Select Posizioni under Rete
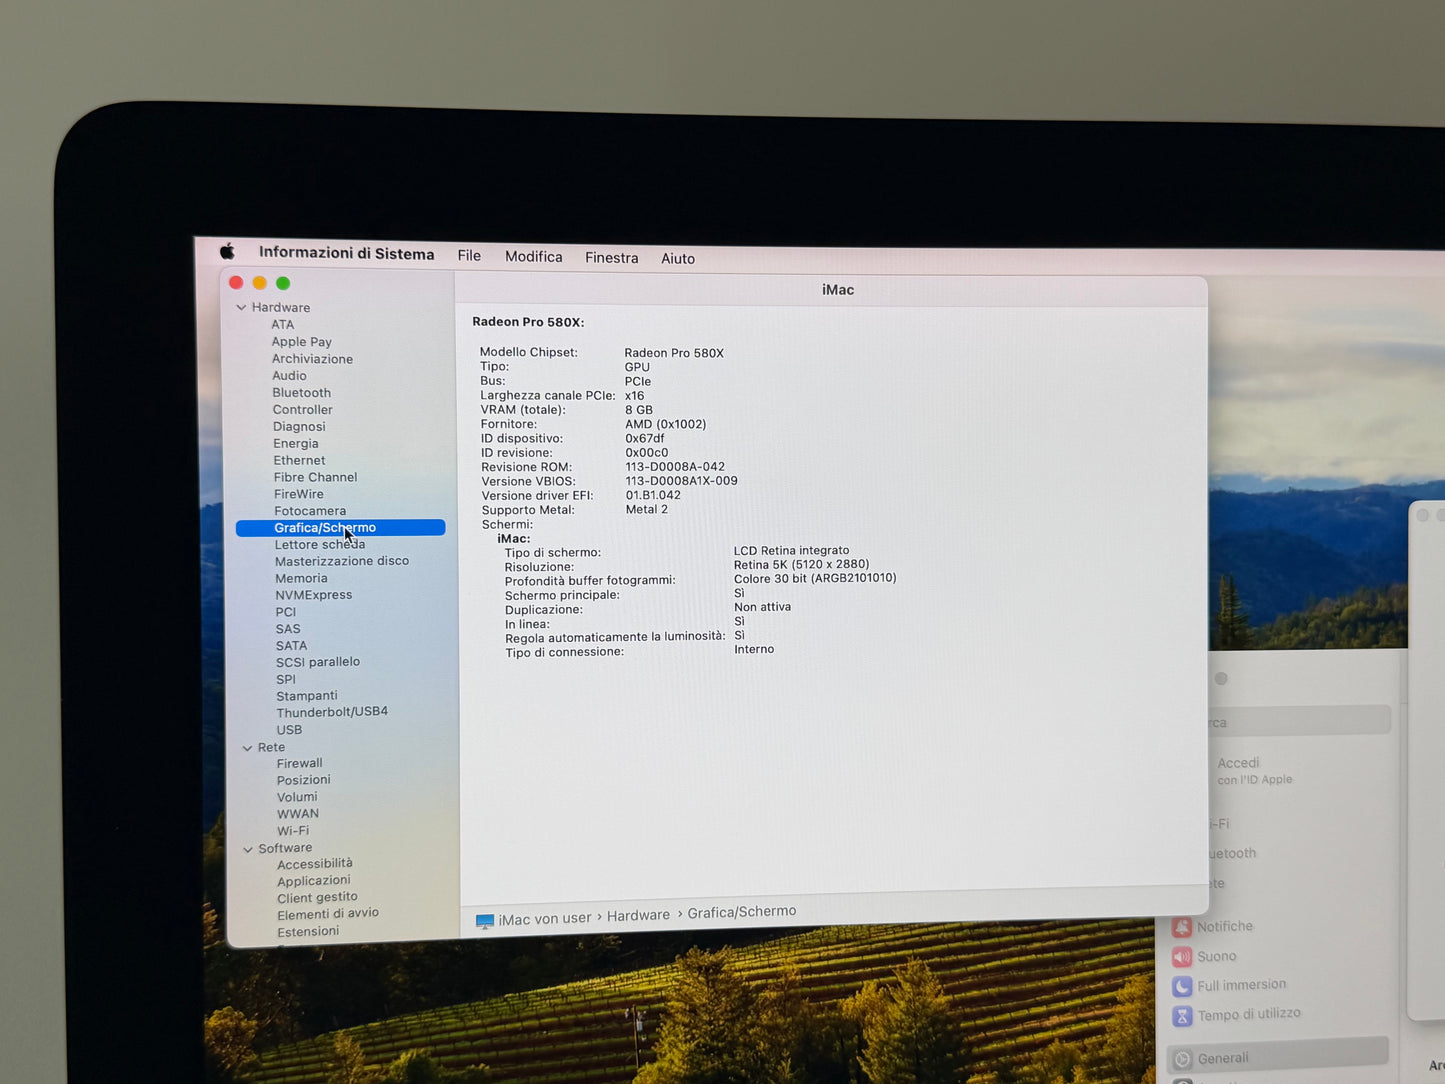Image resolution: width=1445 pixels, height=1084 pixels. pos(304,781)
